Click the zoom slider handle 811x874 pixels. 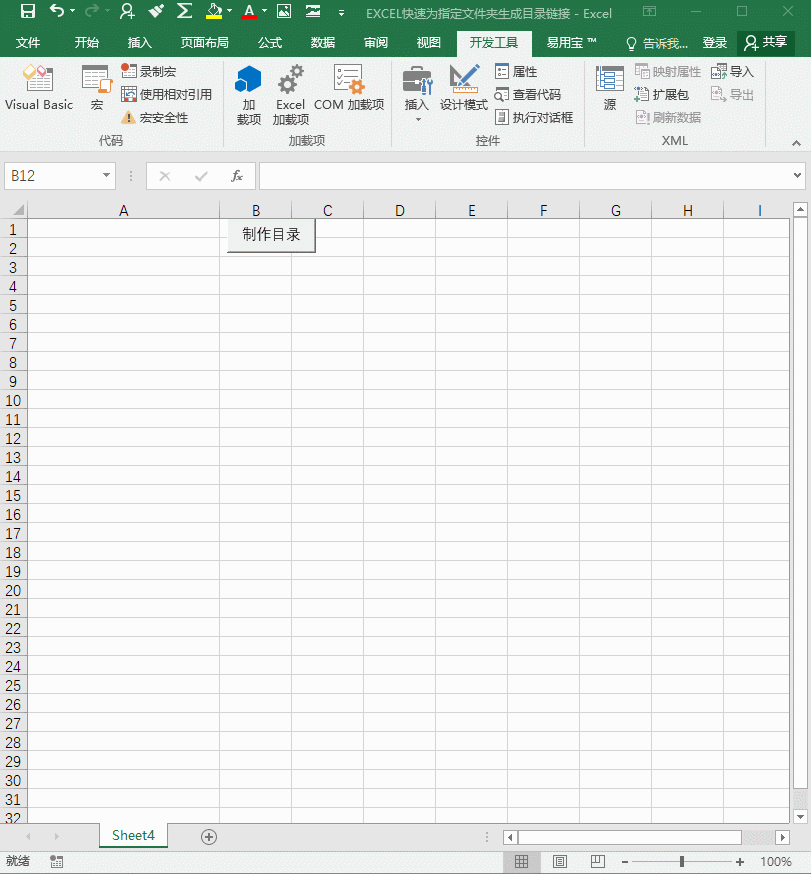pos(682,862)
